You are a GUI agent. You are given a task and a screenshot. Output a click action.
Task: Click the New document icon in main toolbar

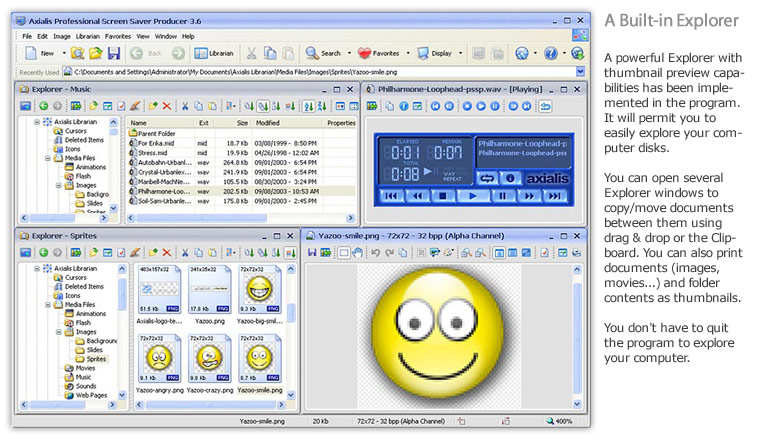pos(31,53)
